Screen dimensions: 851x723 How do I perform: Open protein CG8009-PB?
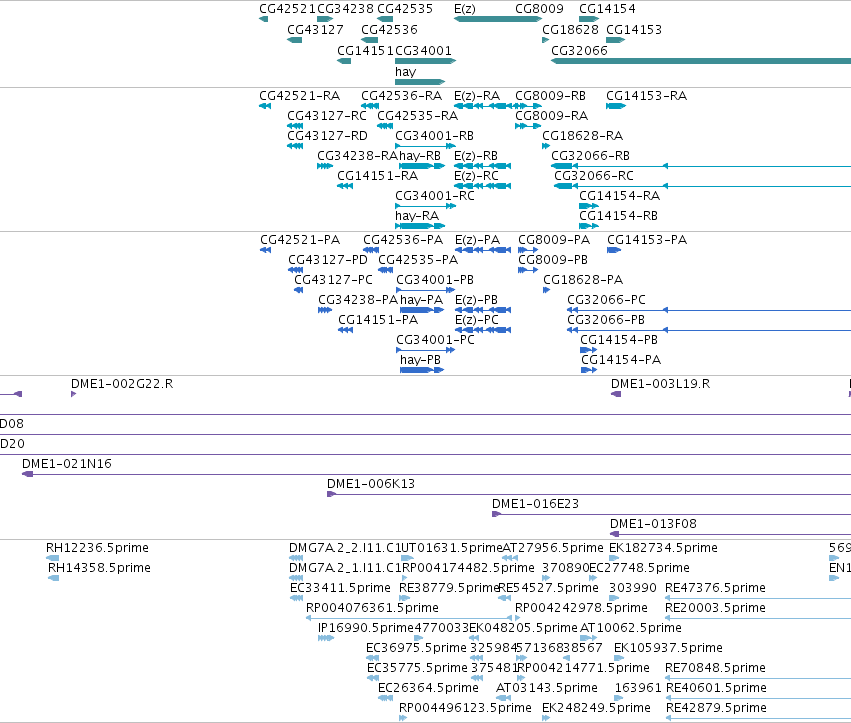pos(553,259)
